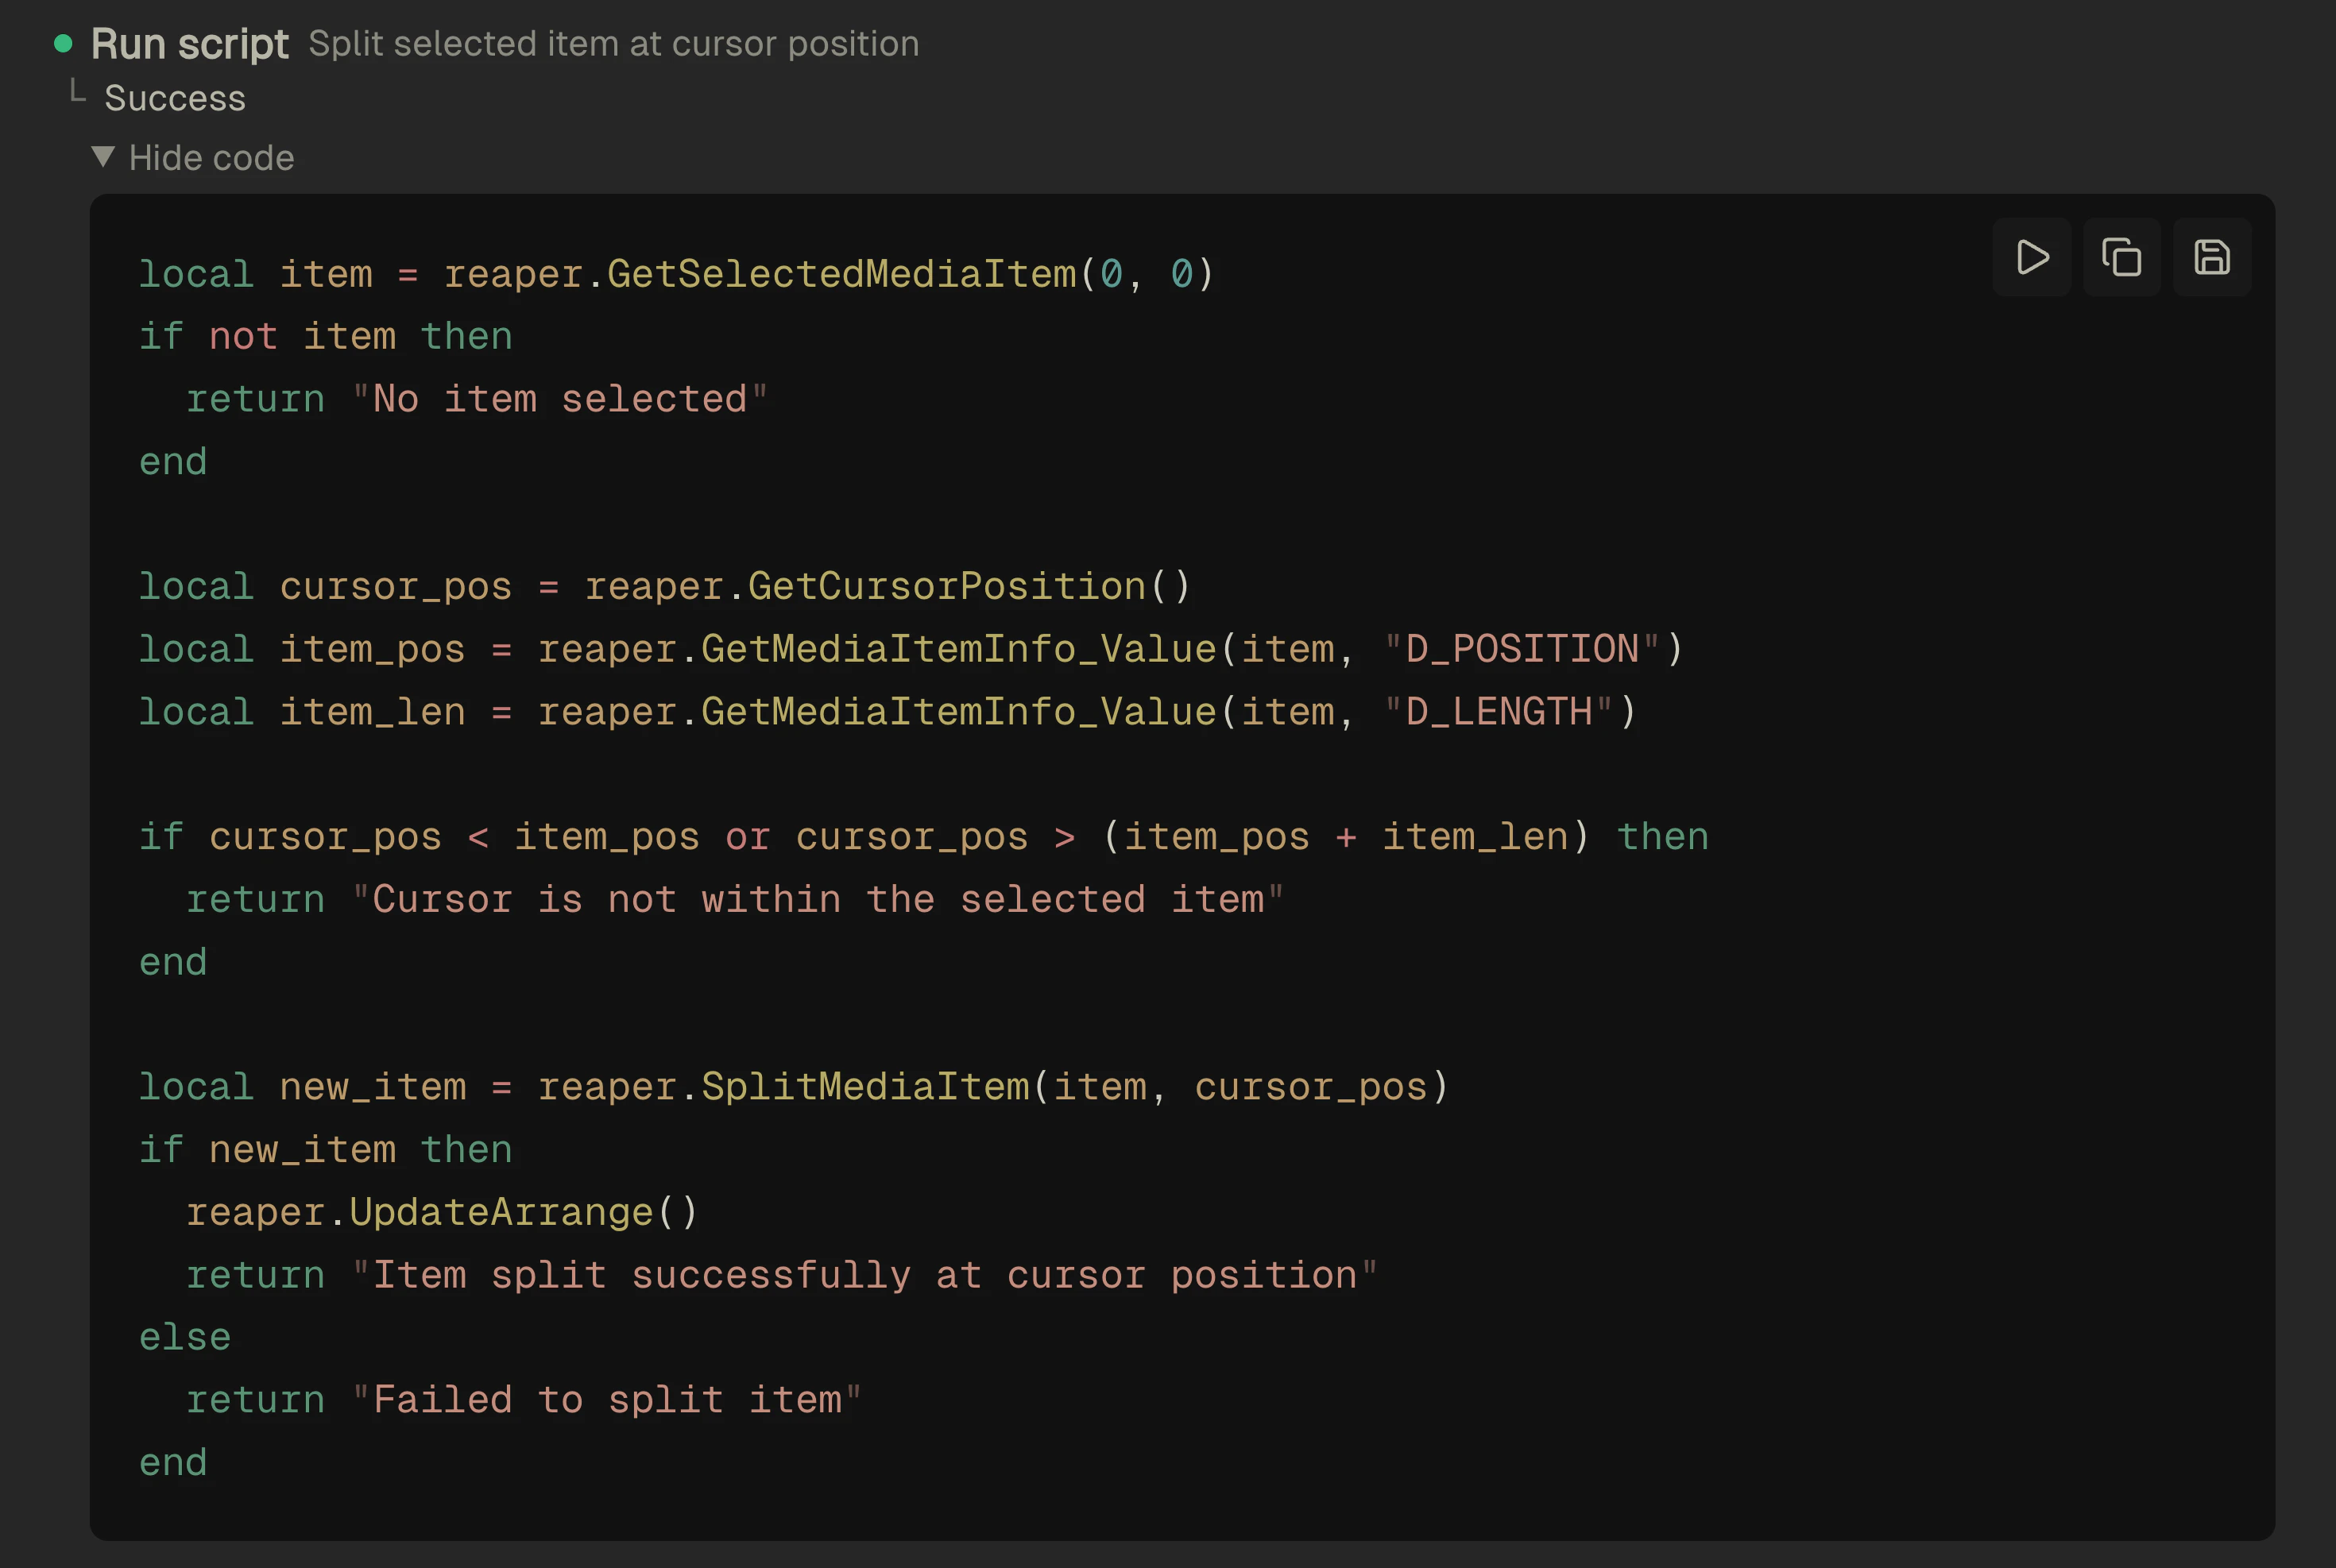Click the "No item selected" string
2336x1568 pixels.
[x=559, y=399]
